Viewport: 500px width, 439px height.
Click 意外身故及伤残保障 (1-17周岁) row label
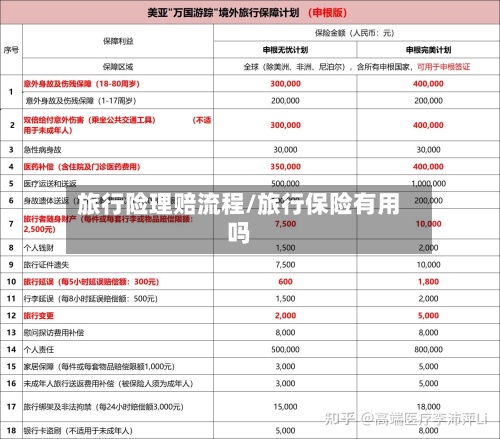[81, 101]
